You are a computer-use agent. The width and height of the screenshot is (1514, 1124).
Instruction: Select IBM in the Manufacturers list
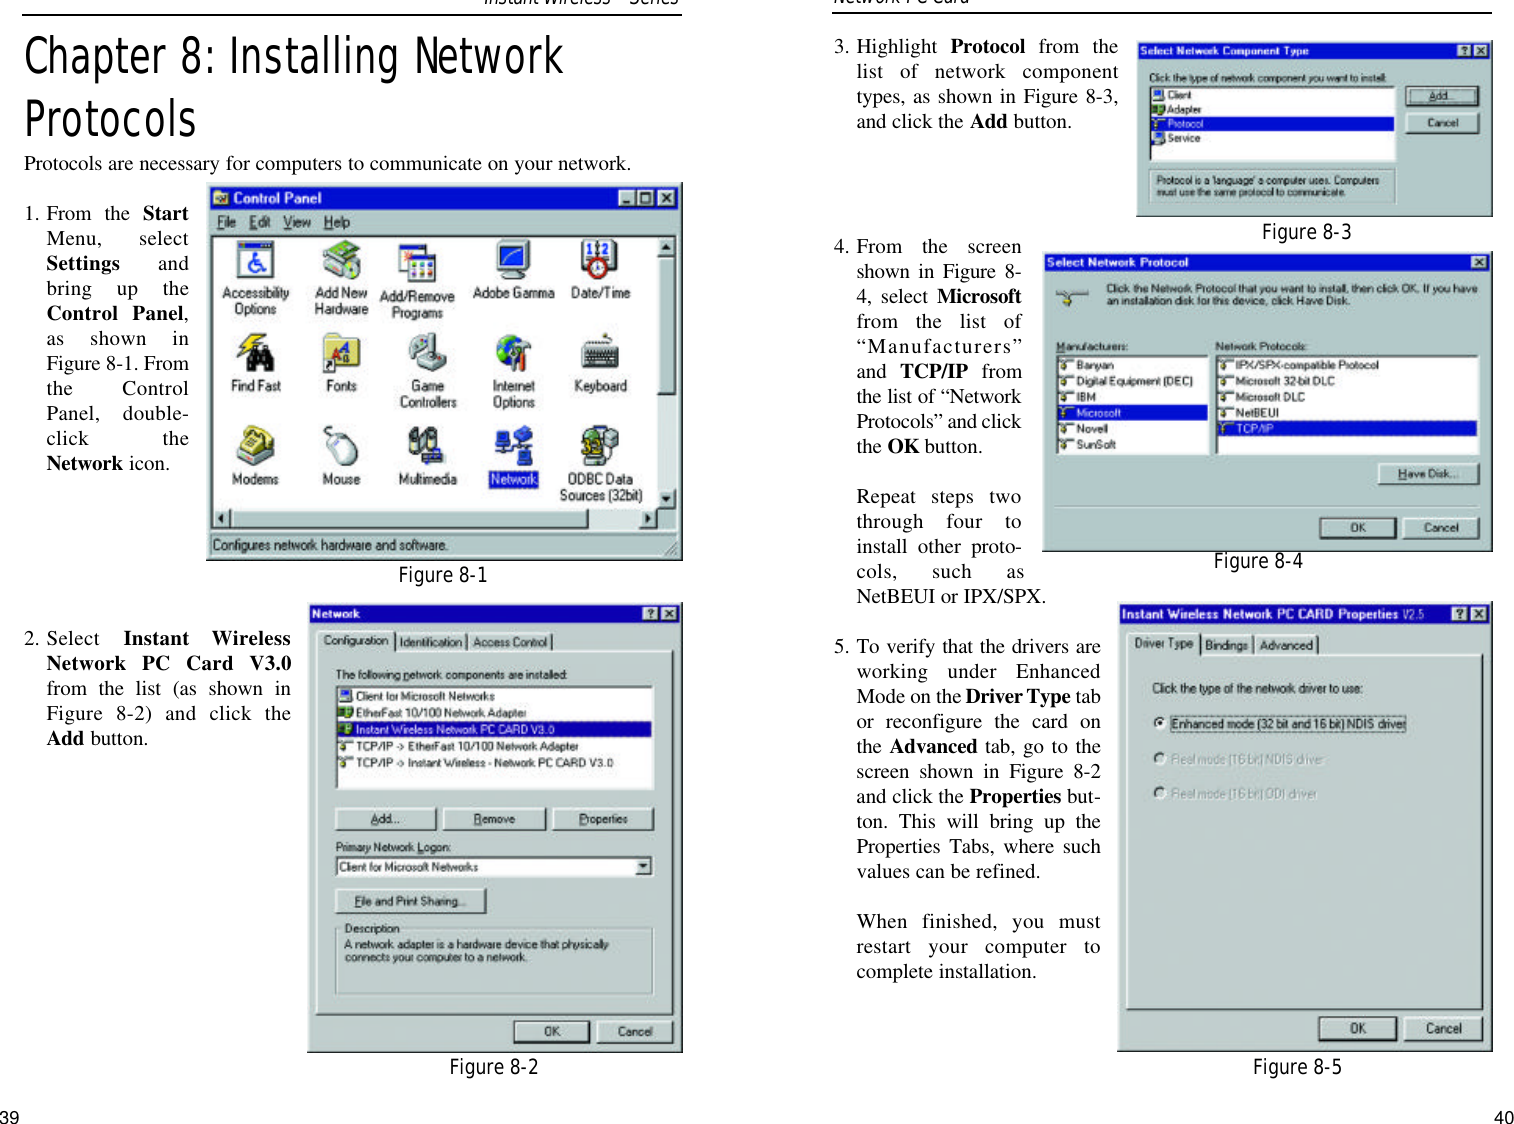click(x=1132, y=397)
